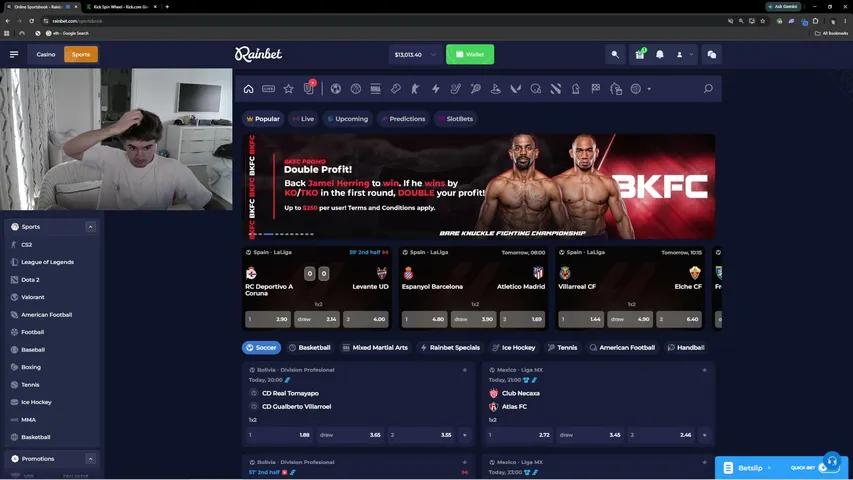Select the Live filter tab
Screen dimensions: 853x480
[x=303, y=119]
